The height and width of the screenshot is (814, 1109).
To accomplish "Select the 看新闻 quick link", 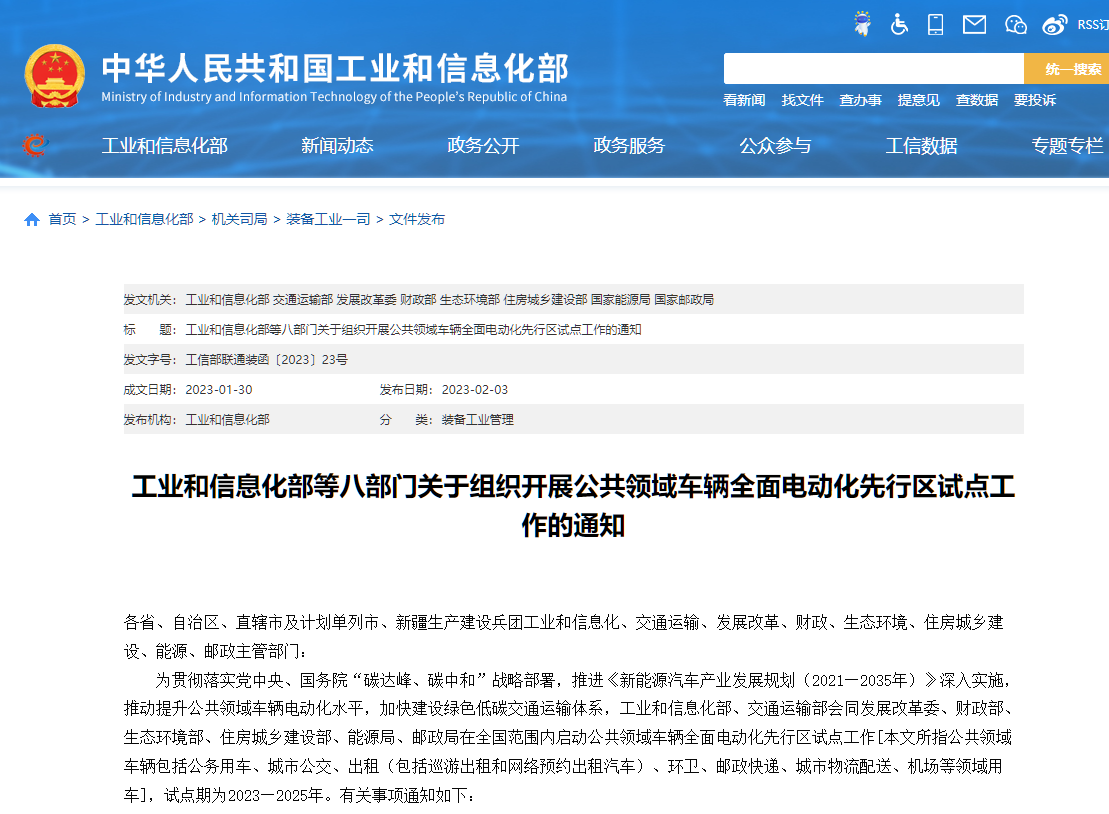I will (x=744, y=100).
